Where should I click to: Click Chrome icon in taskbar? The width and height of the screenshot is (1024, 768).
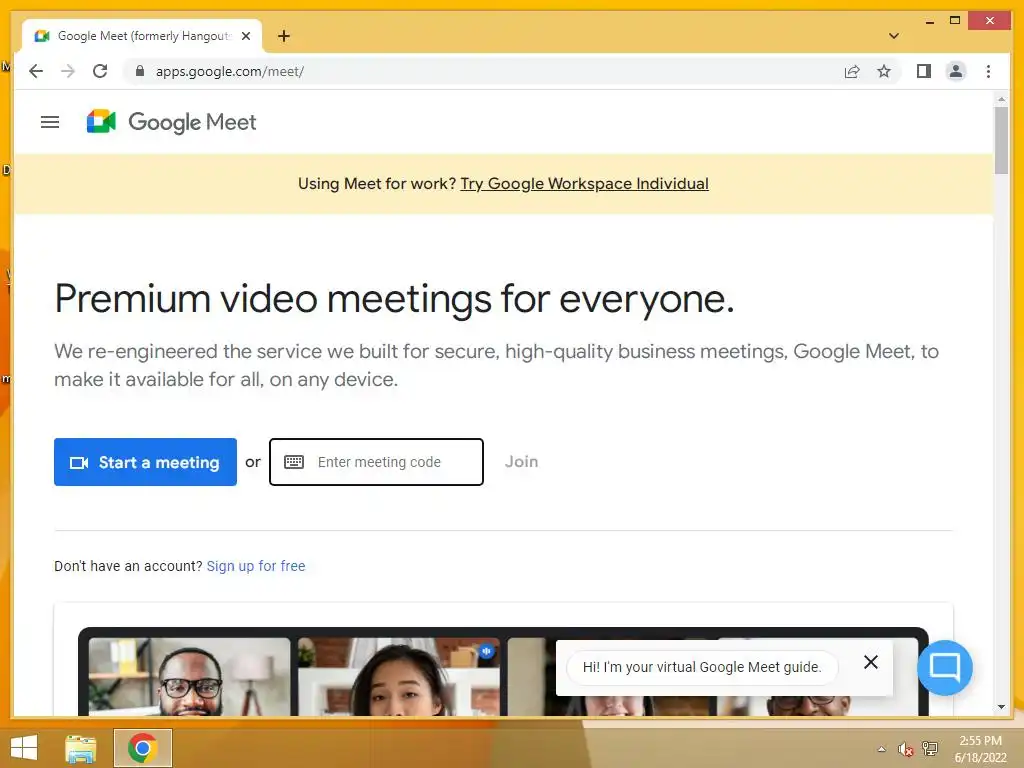click(142, 748)
